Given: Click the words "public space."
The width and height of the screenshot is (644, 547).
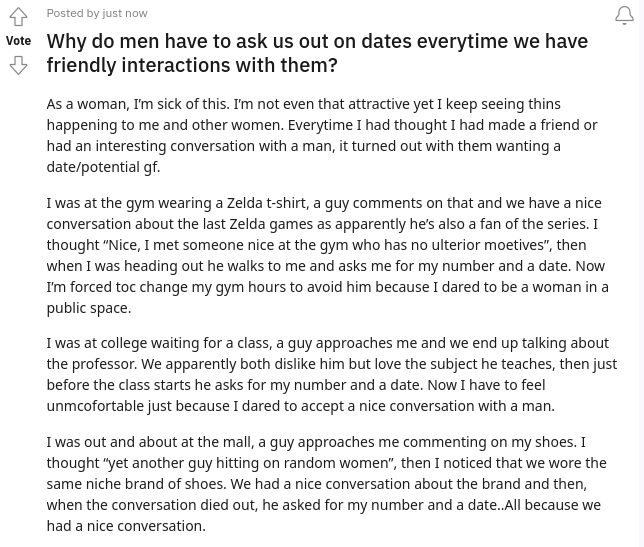Looking at the screenshot, I should tap(88, 308).
